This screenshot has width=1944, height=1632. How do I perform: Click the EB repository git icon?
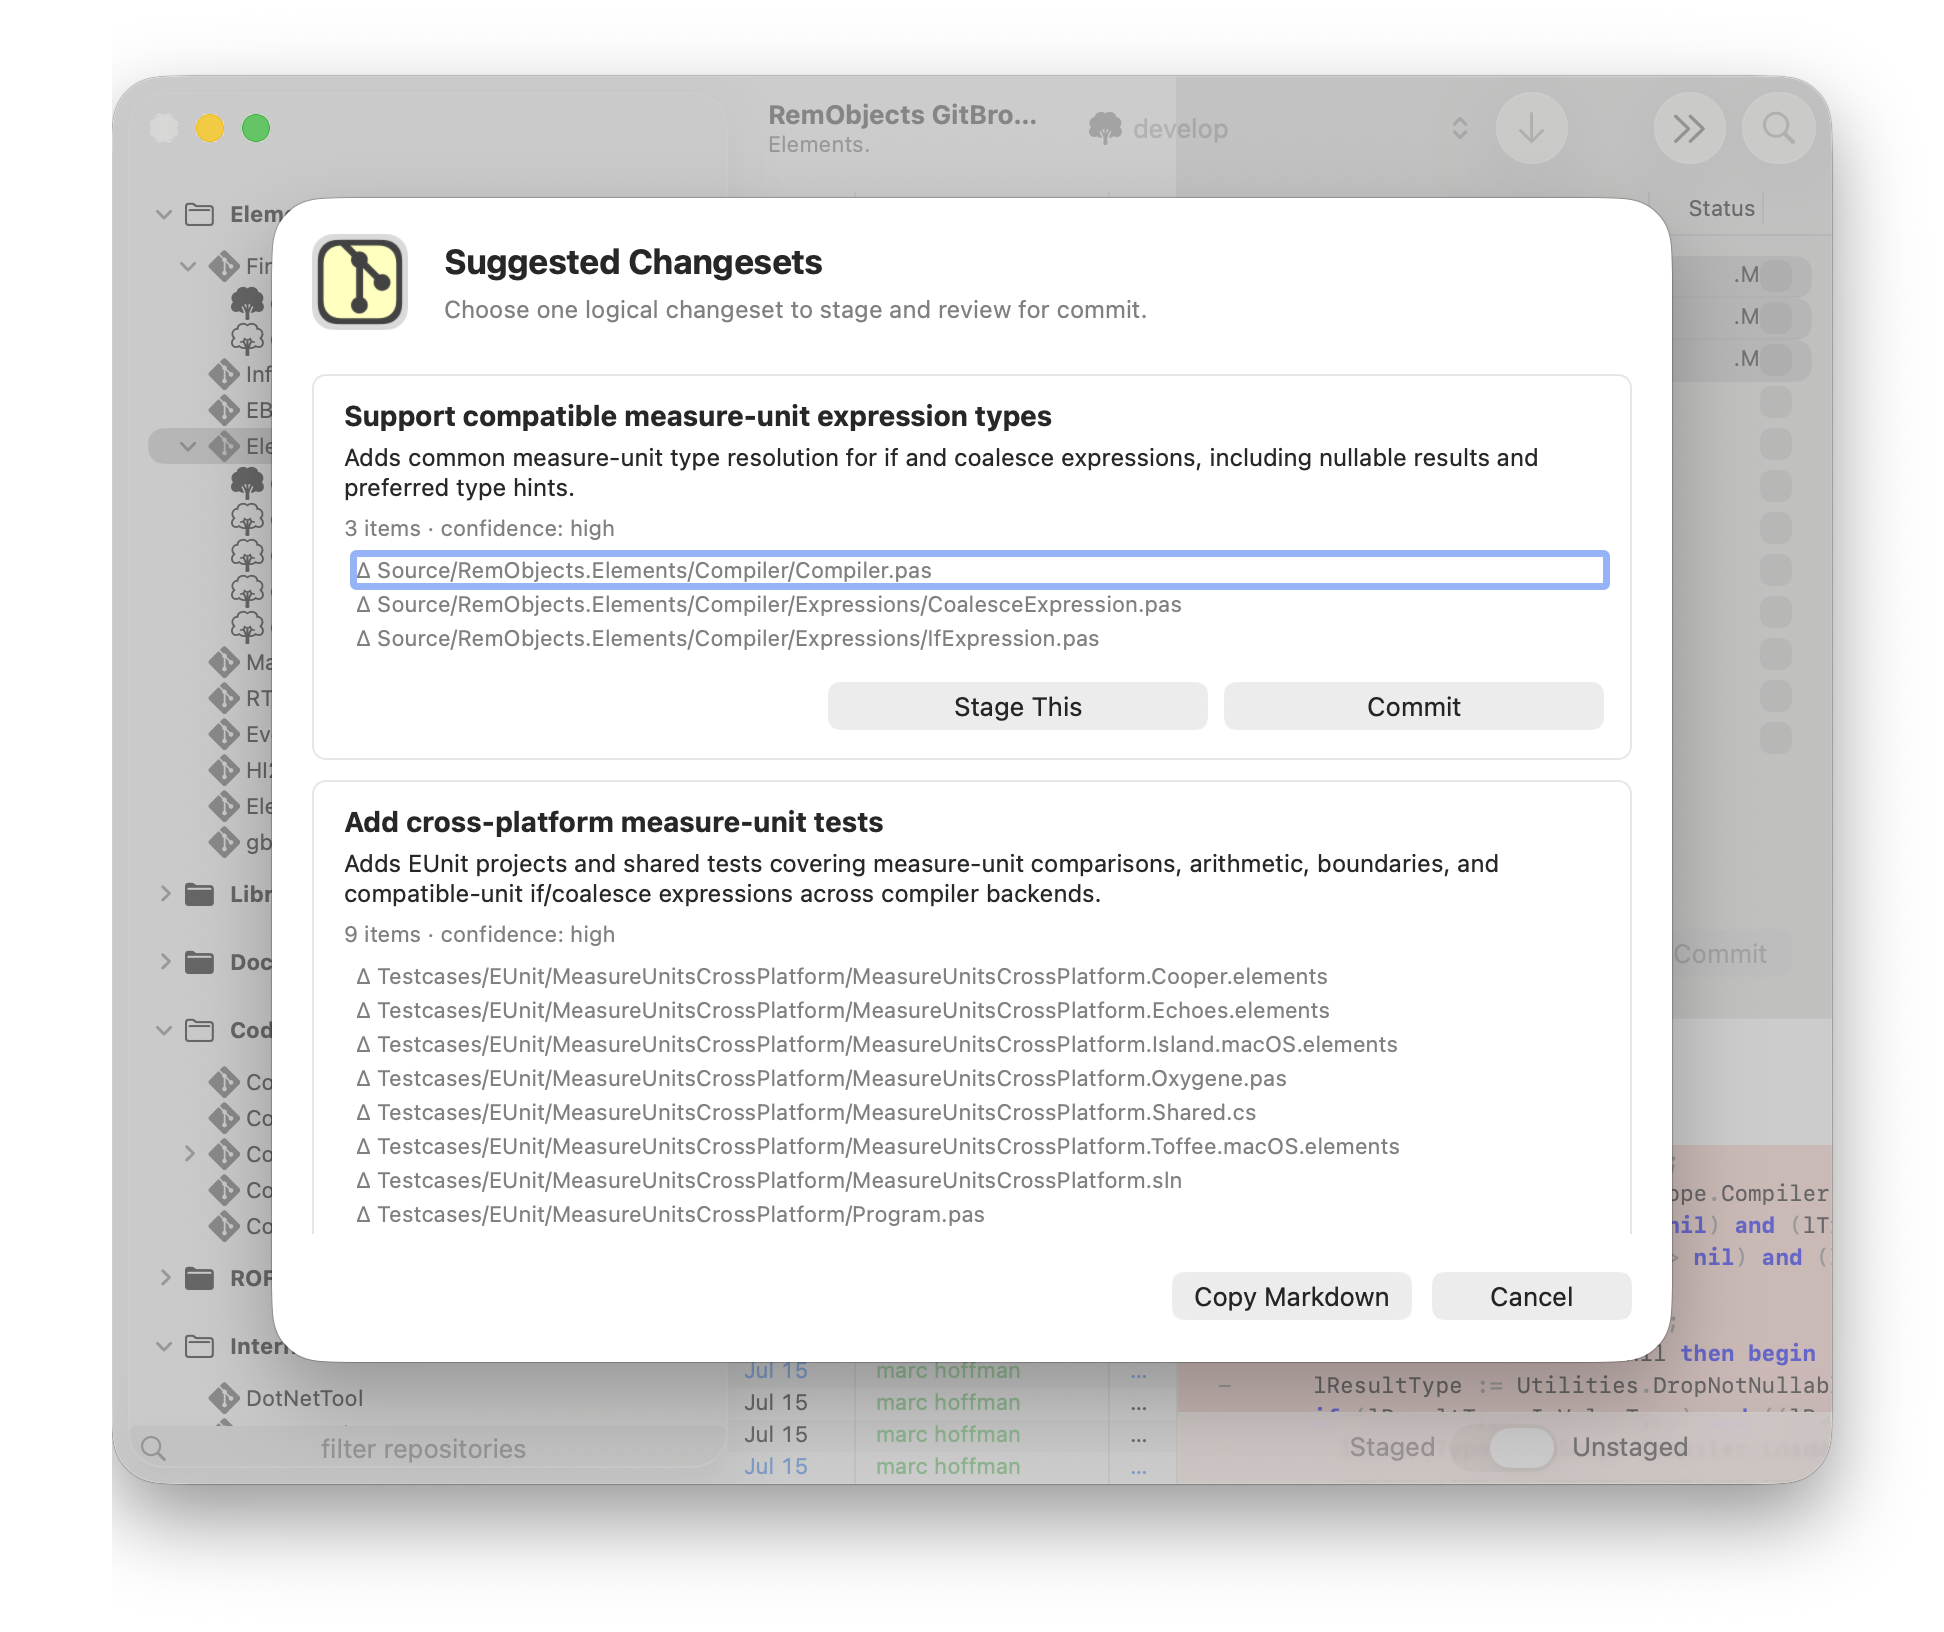[x=224, y=410]
